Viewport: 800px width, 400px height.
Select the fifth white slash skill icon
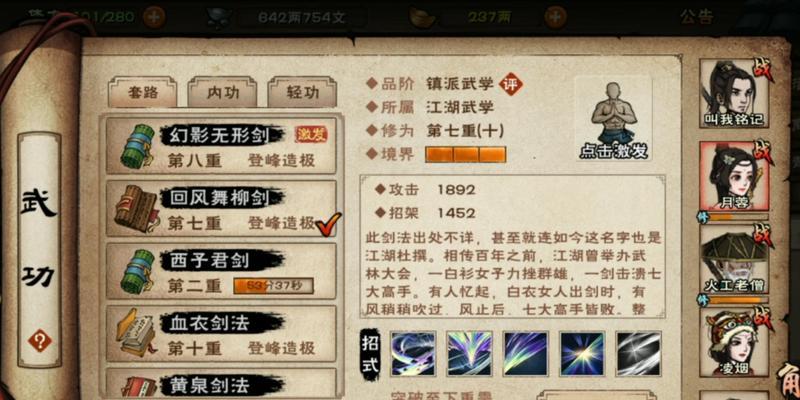639,354
